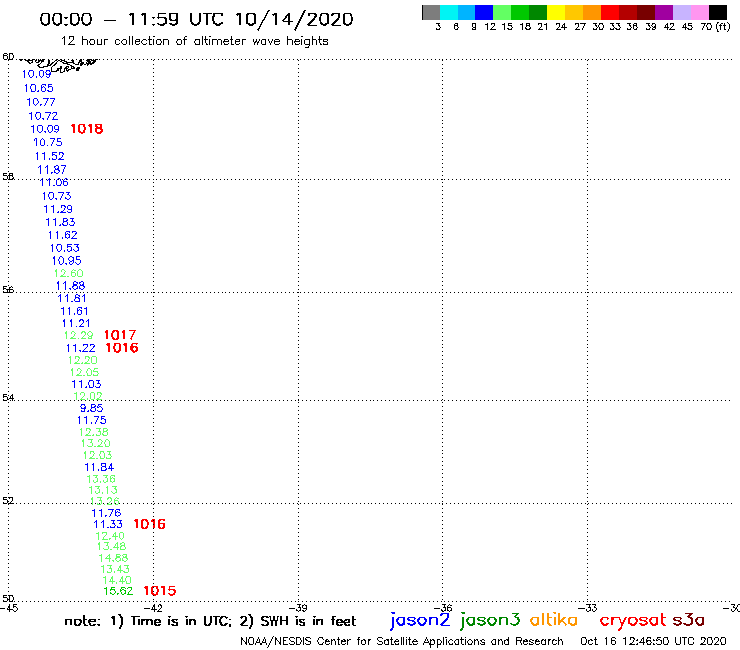The height and width of the screenshot is (650, 740).
Task: Click the wave height value 11.84
Action: pos(99,467)
